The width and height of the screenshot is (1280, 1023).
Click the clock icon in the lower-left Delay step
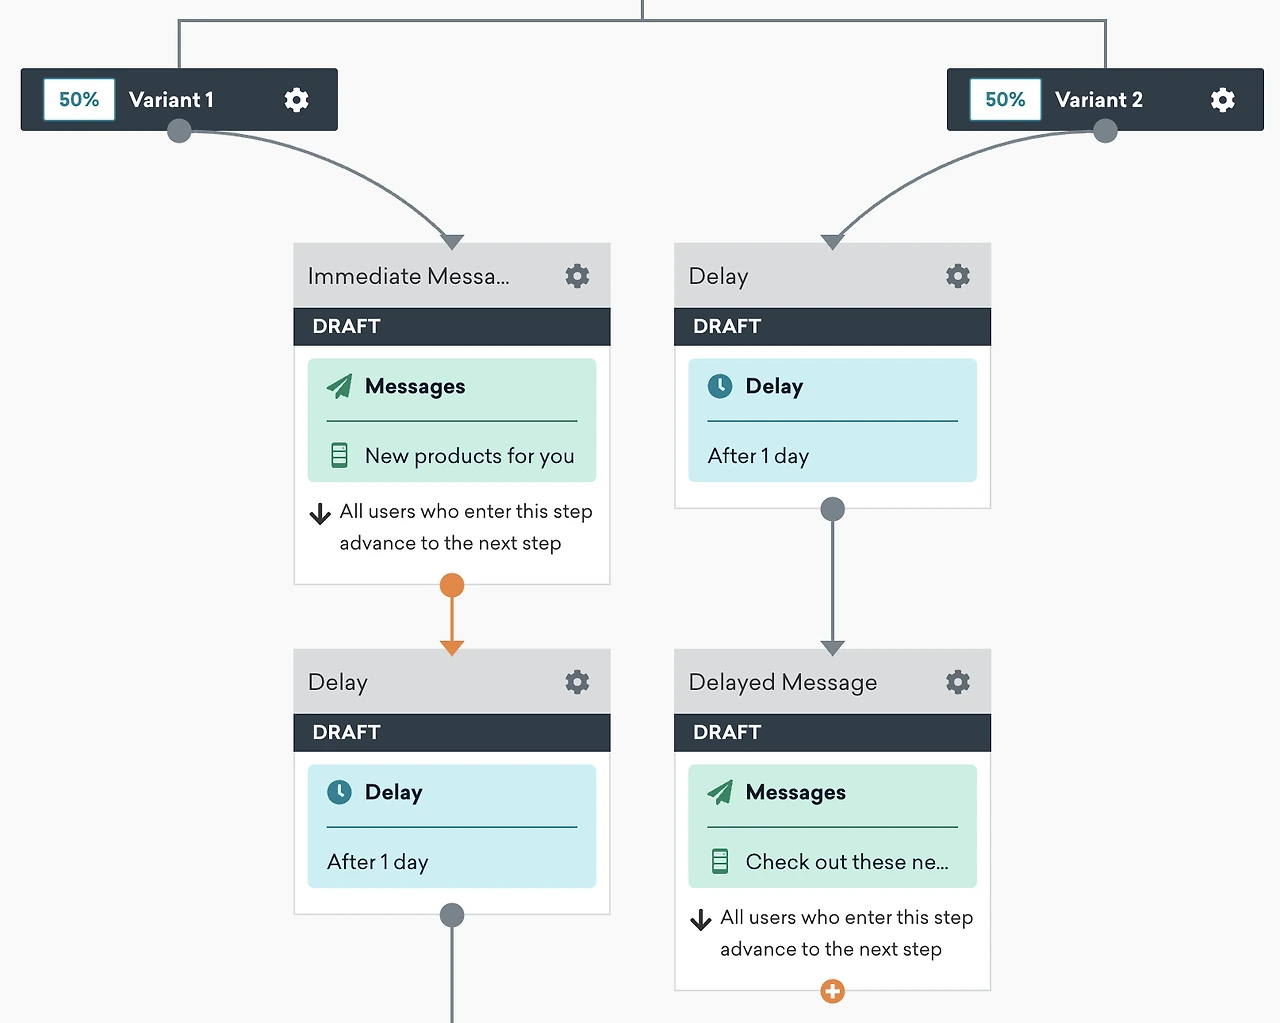click(340, 792)
